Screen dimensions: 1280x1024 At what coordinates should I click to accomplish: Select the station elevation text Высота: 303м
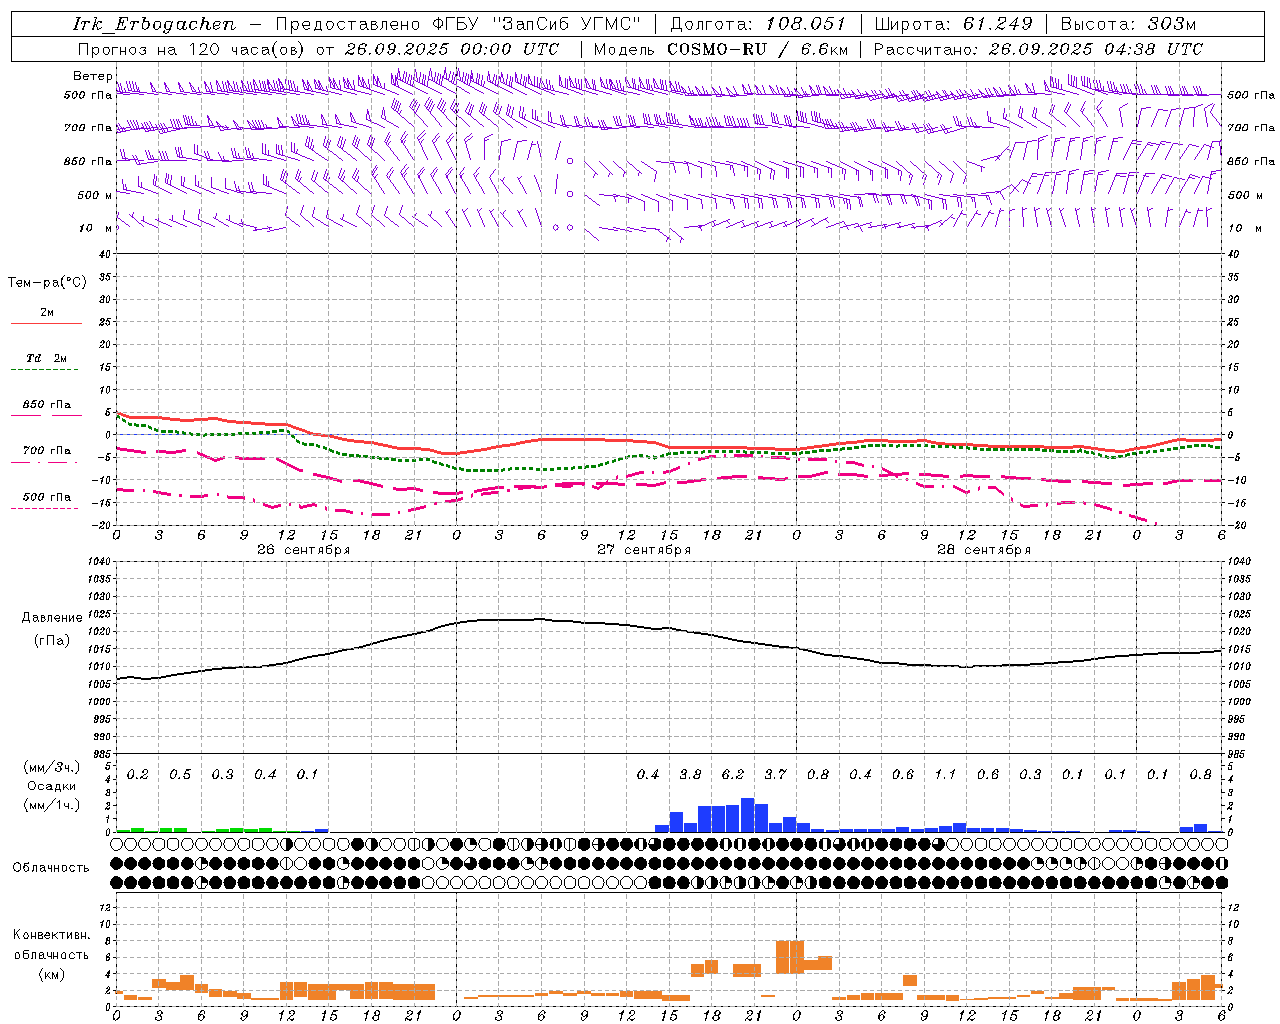coord(1127,24)
